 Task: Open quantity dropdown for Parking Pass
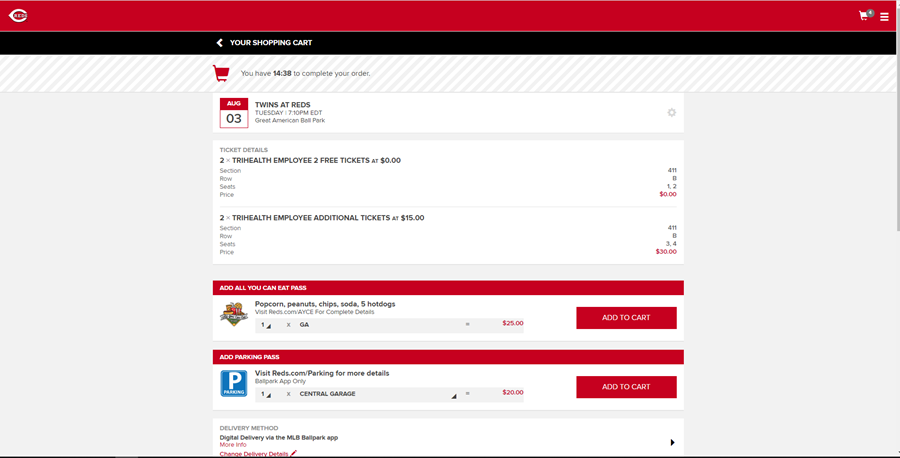click(x=266, y=394)
